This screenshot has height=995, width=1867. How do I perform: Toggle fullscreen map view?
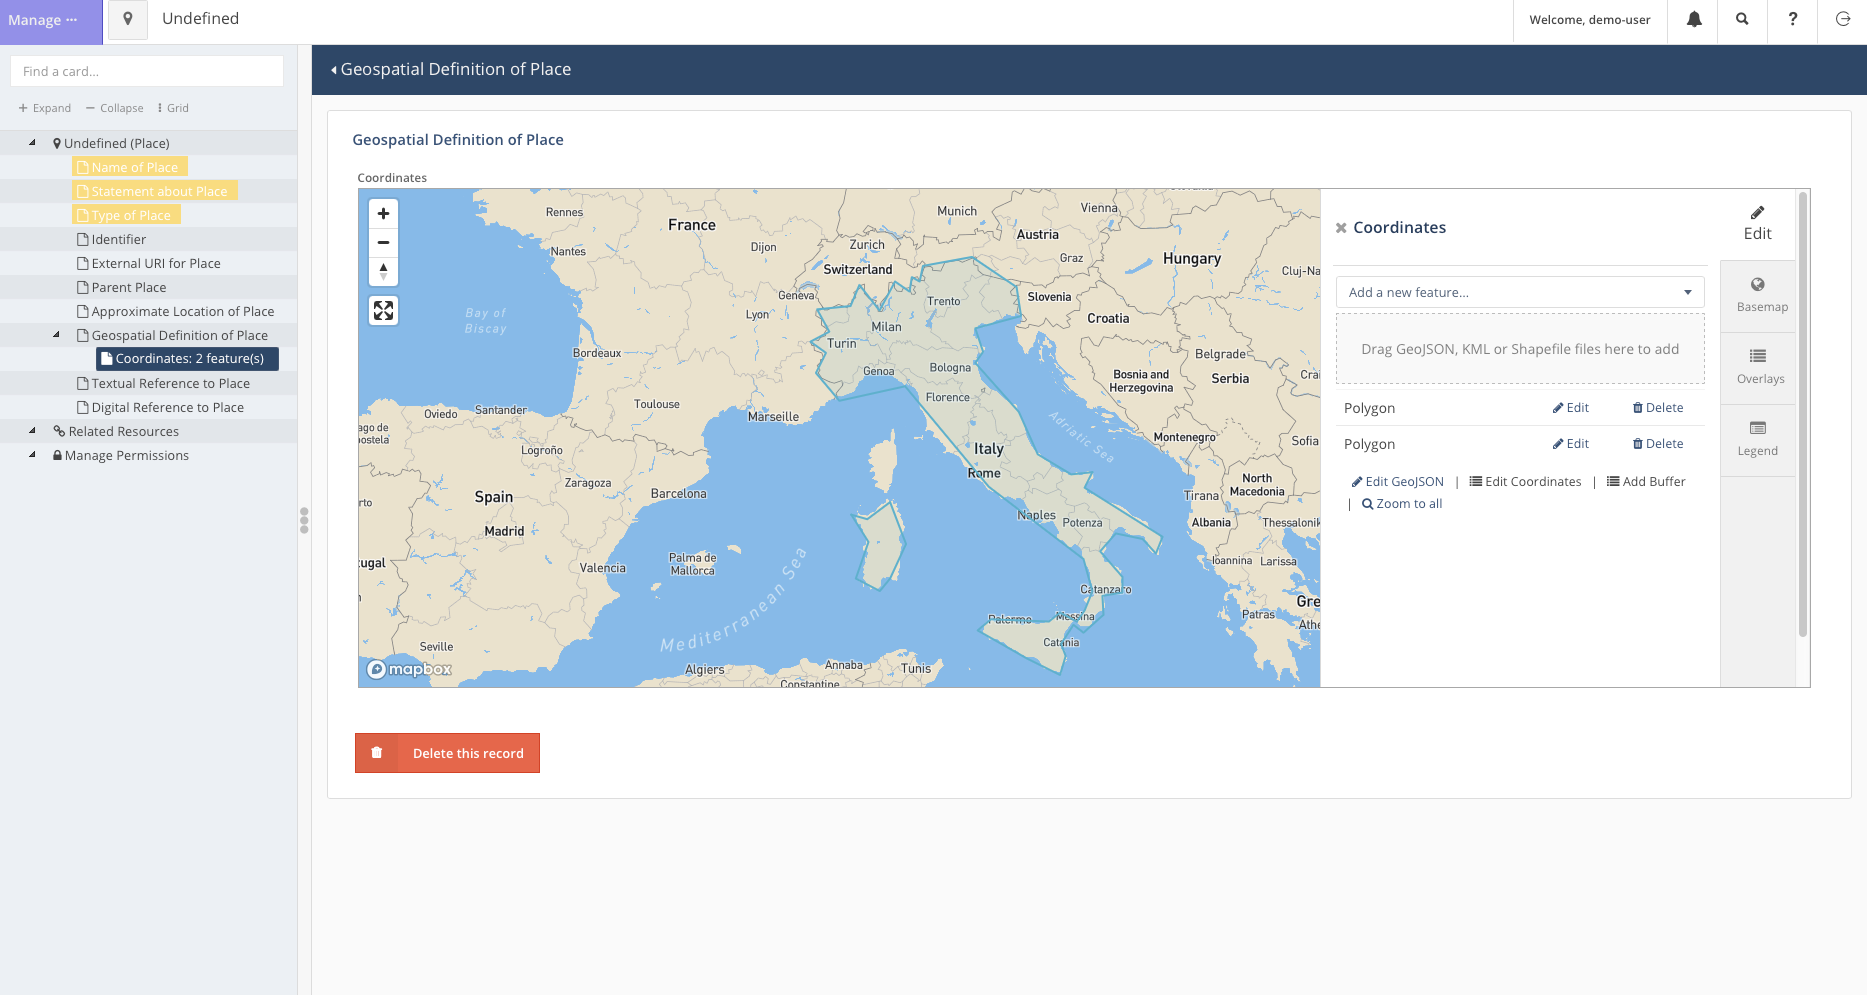383,311
